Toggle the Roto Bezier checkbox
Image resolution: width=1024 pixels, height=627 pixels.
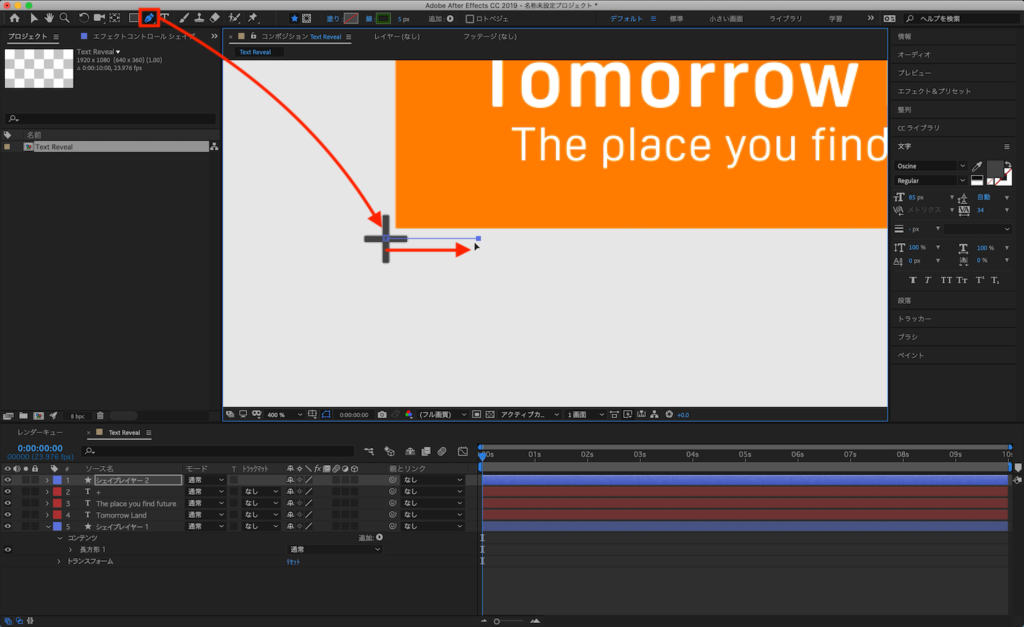click(x=470, y=19)
